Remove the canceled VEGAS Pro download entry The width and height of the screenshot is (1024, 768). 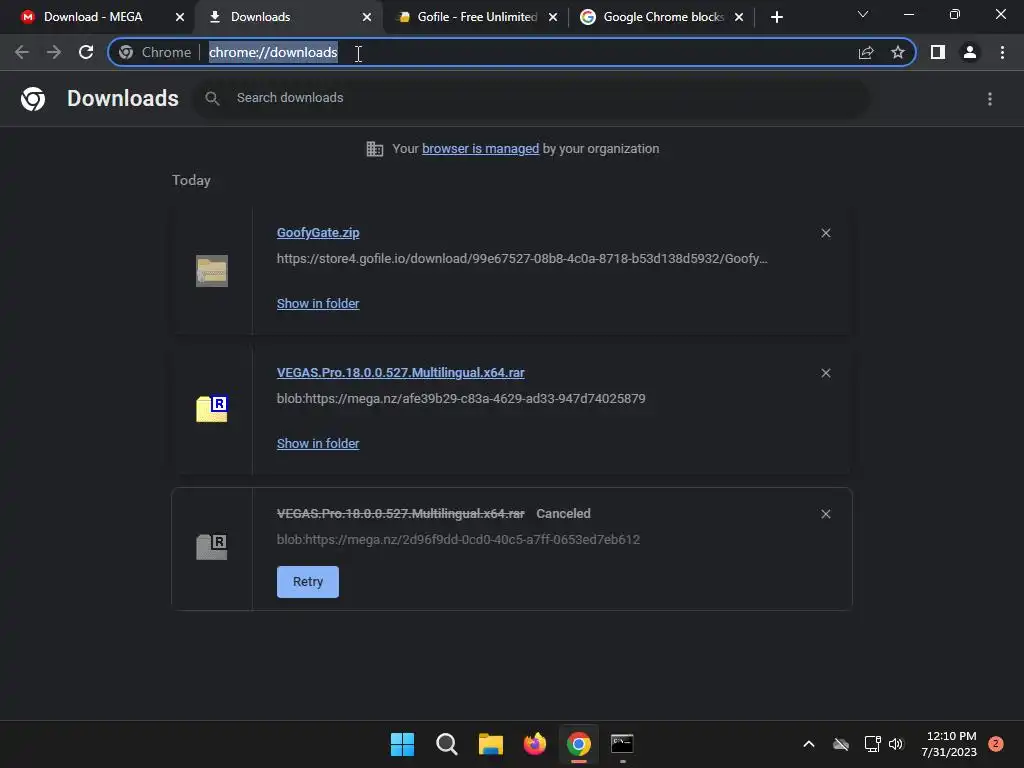click(x=825, y=514)
